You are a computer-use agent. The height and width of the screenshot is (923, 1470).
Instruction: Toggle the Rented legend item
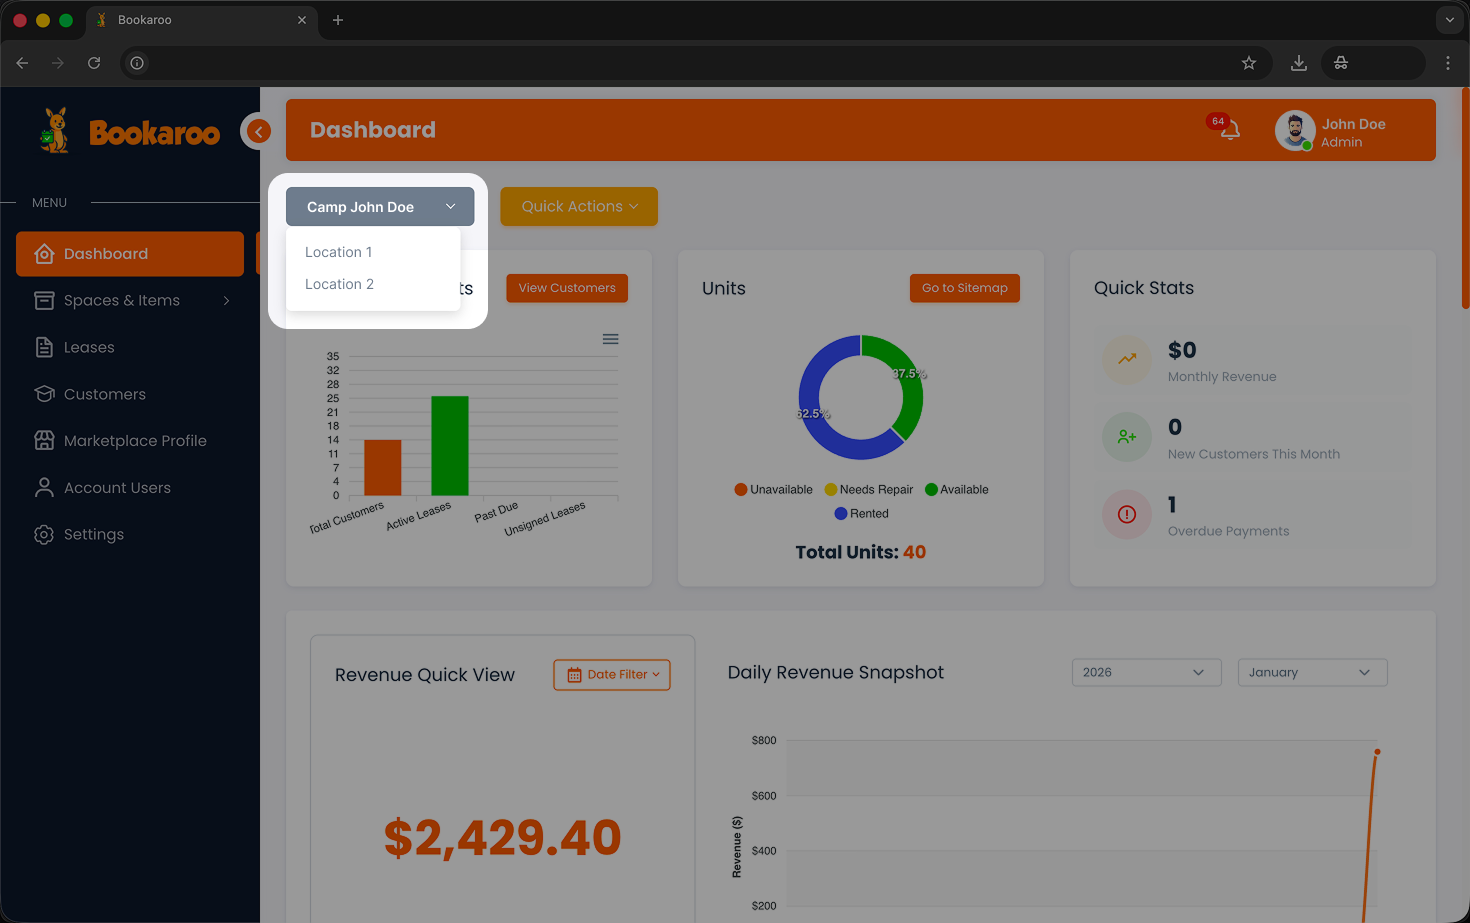click(x=861, y=514)
